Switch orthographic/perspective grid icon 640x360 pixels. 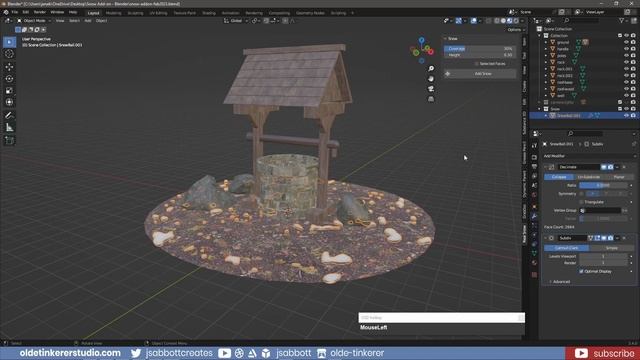pyautogui.click(x=431, y=99)
